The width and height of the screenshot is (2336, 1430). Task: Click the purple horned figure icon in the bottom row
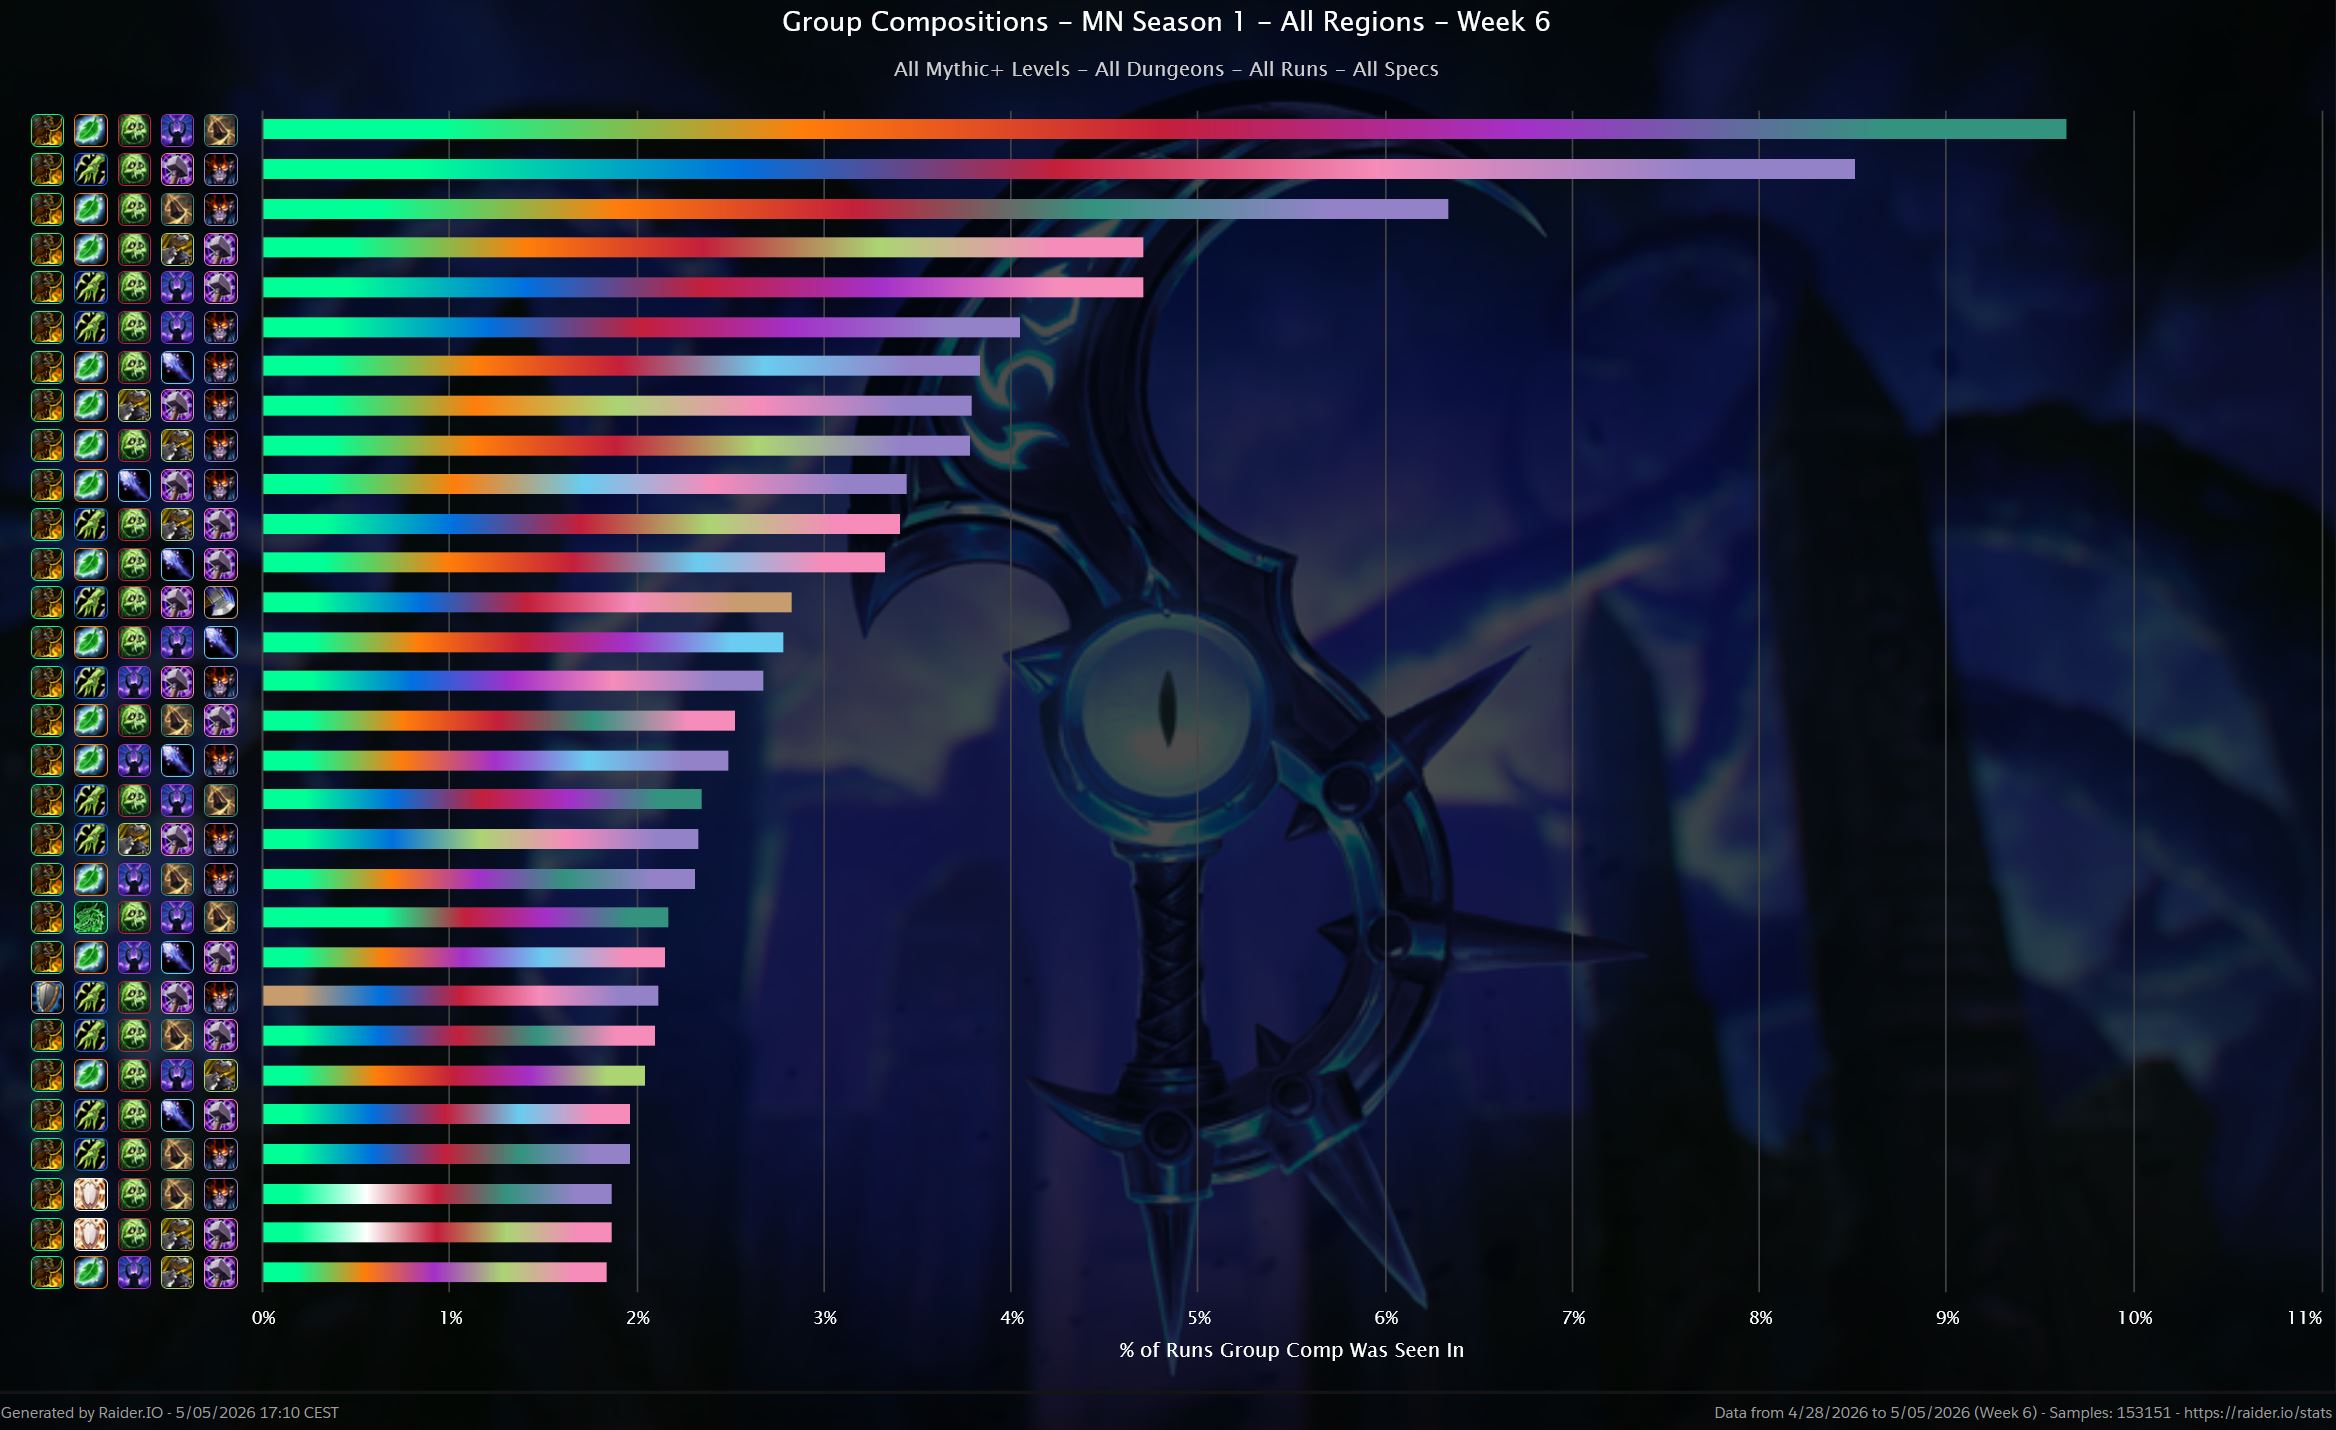pyautogui.click(x=134, y=1272)
